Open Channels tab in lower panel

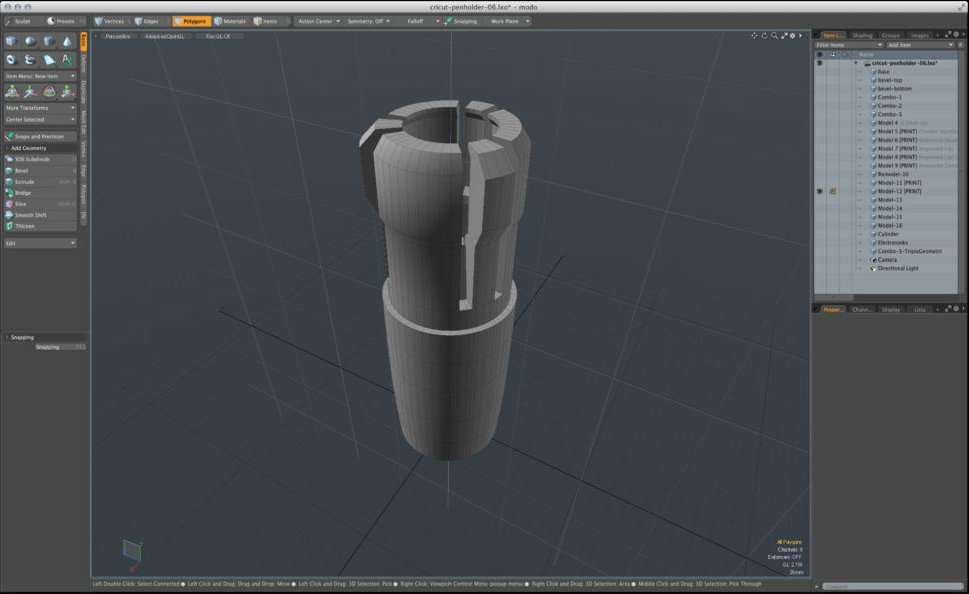(x=861, y=309)
